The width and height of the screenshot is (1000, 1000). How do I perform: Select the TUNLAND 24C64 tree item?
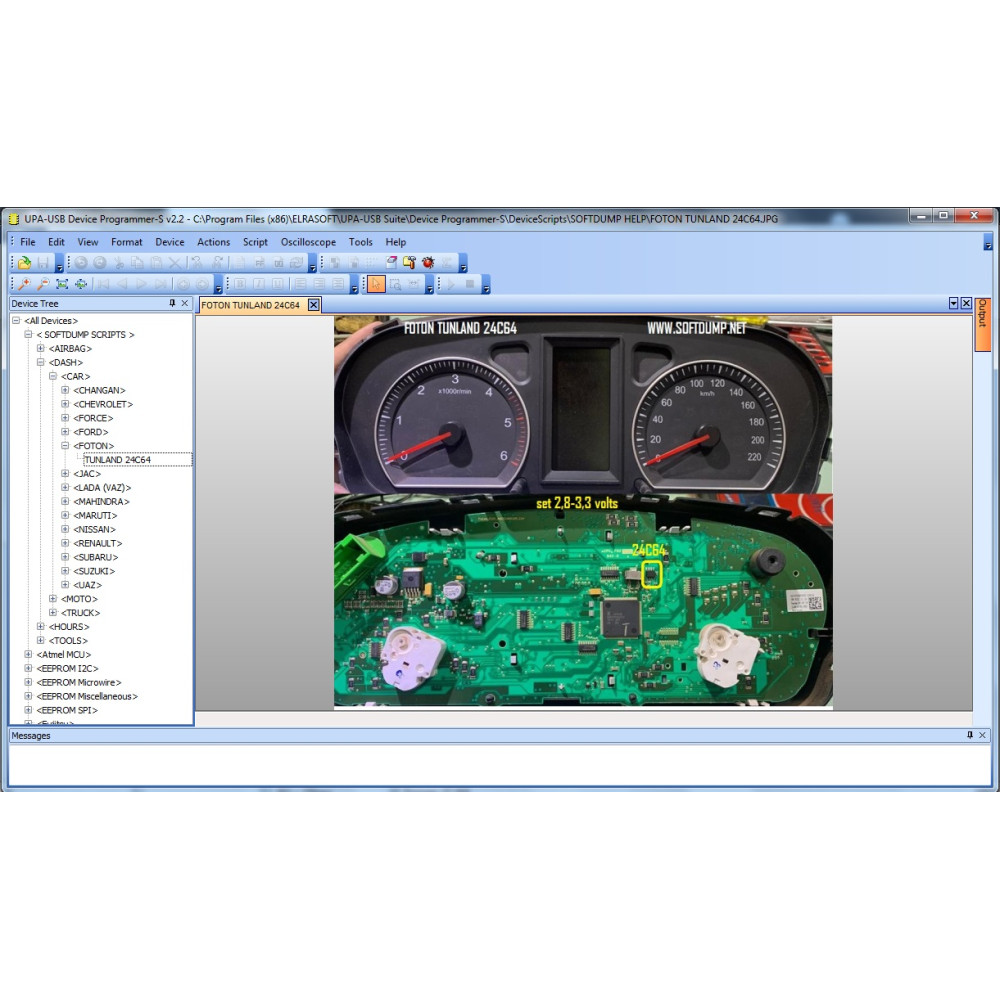point(118,460)
